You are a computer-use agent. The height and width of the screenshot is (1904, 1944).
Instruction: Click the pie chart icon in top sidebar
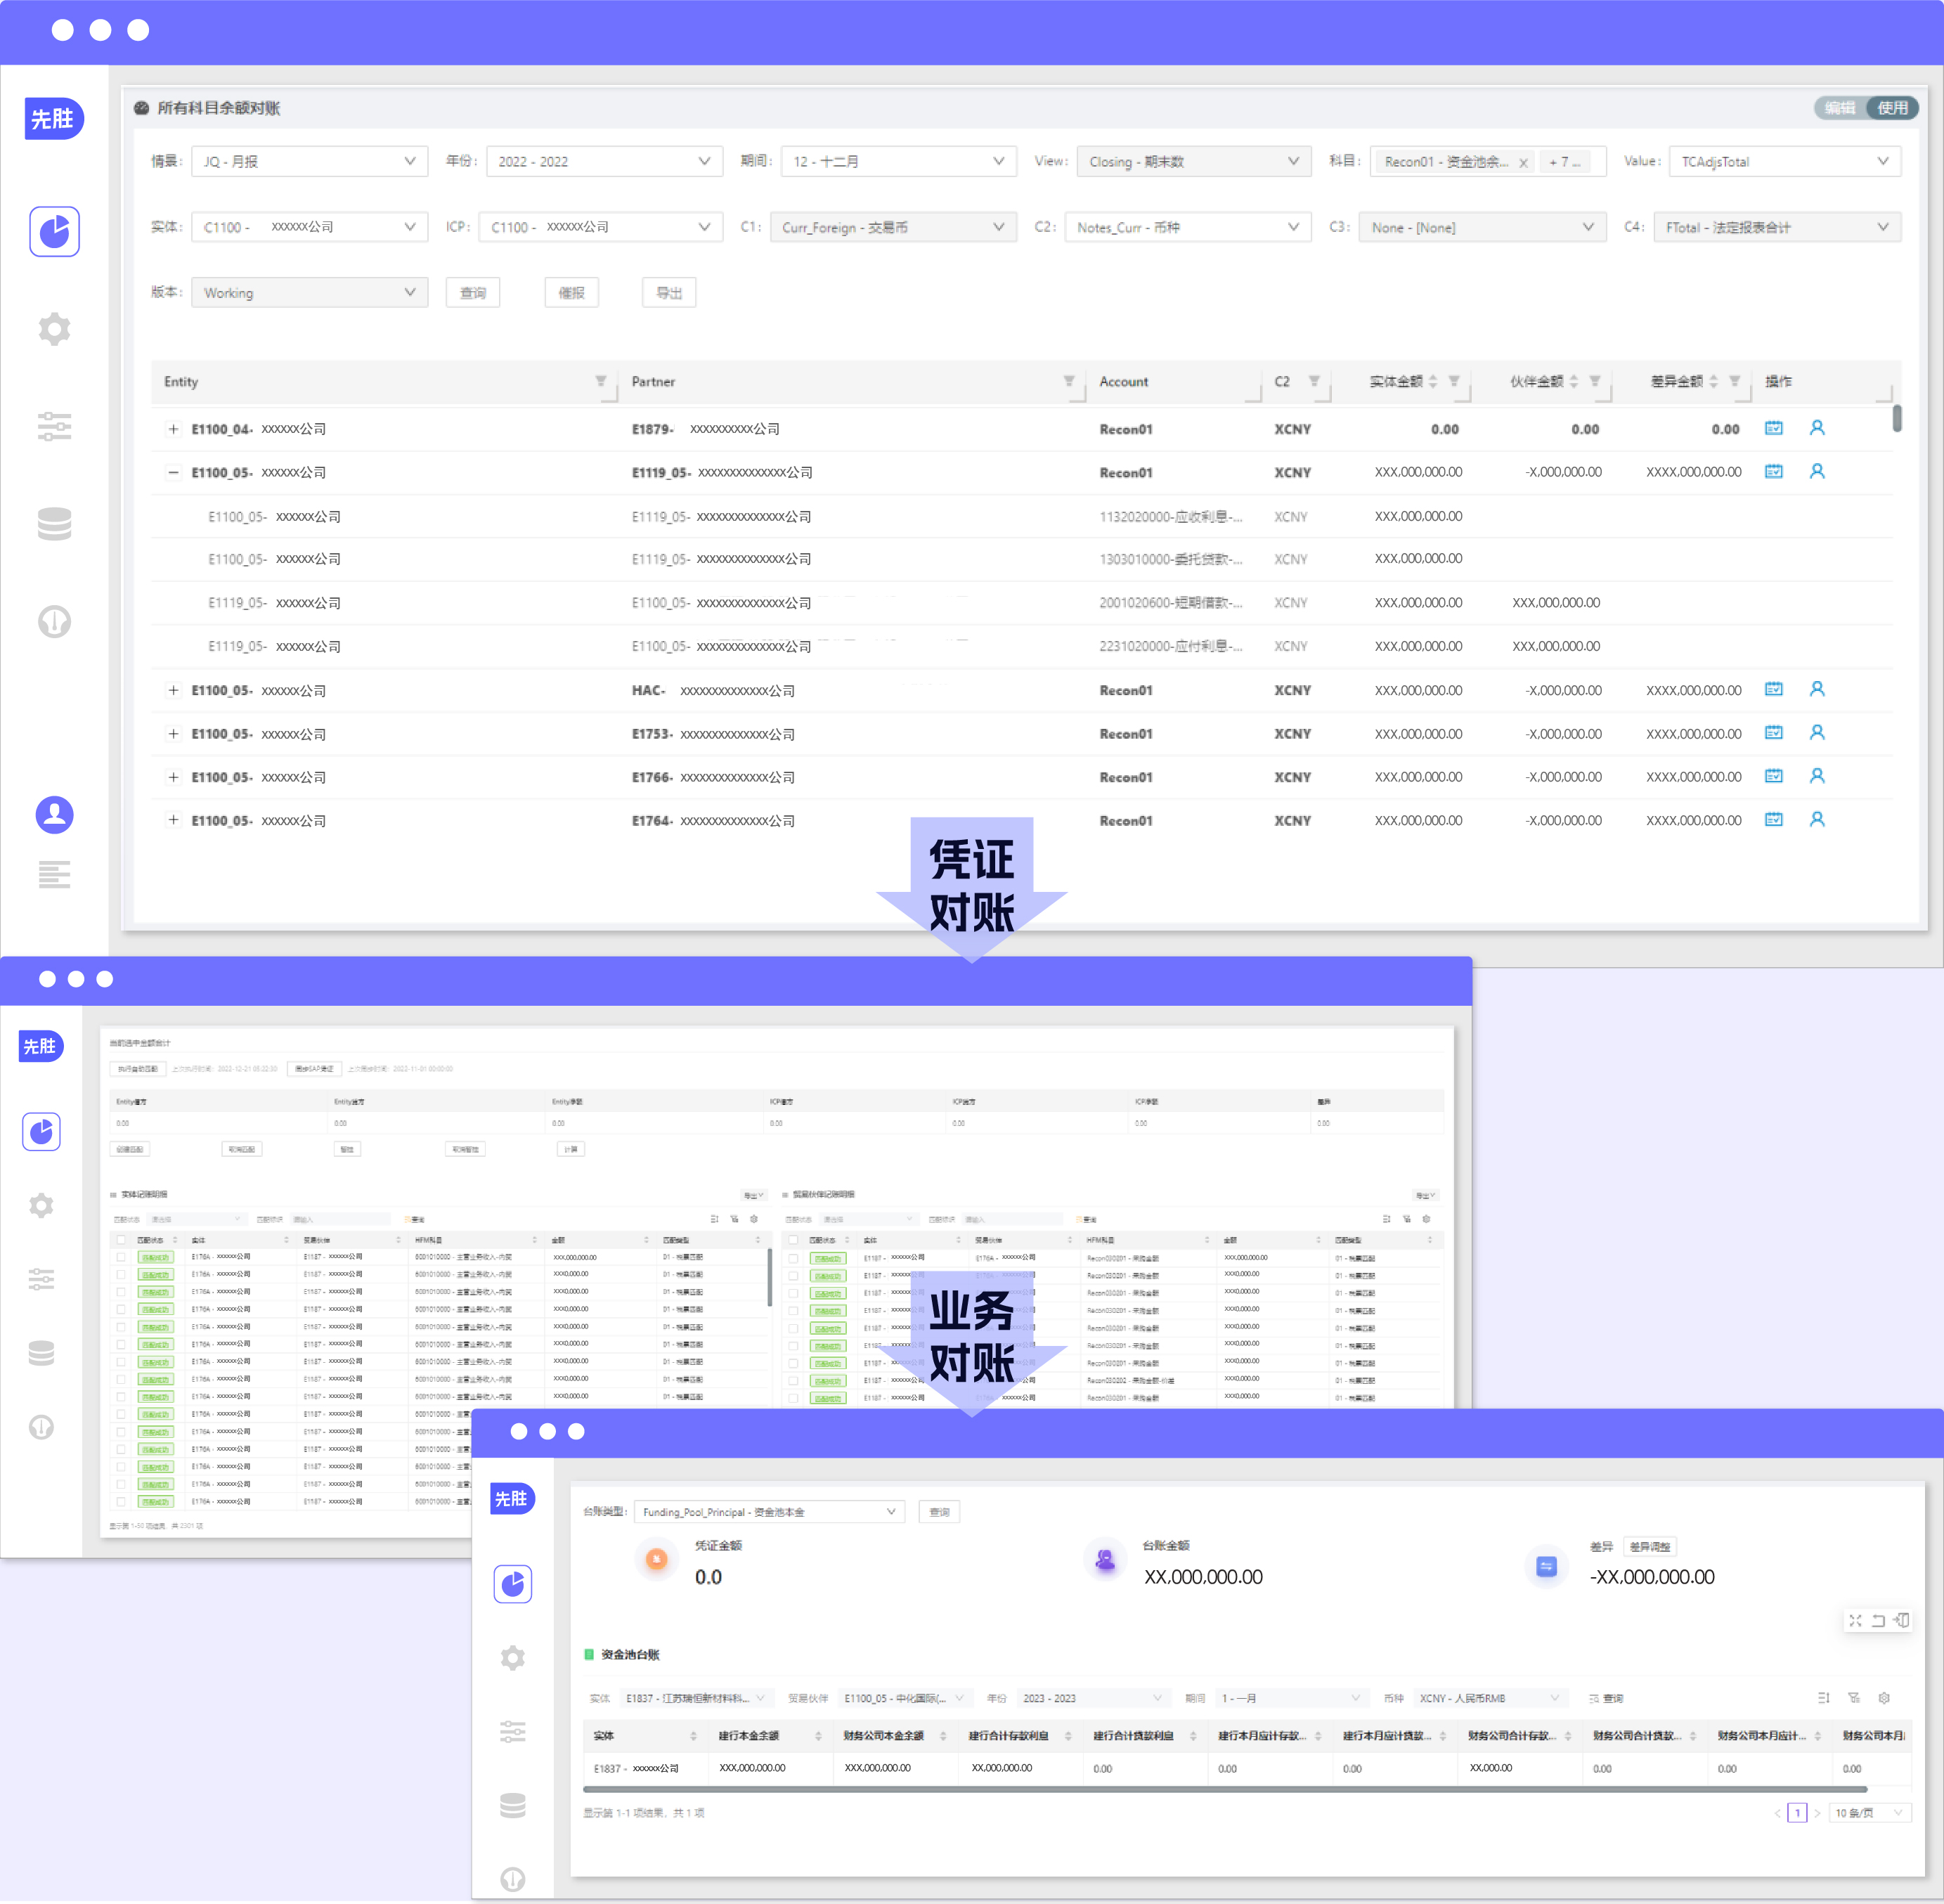(54, 232)
